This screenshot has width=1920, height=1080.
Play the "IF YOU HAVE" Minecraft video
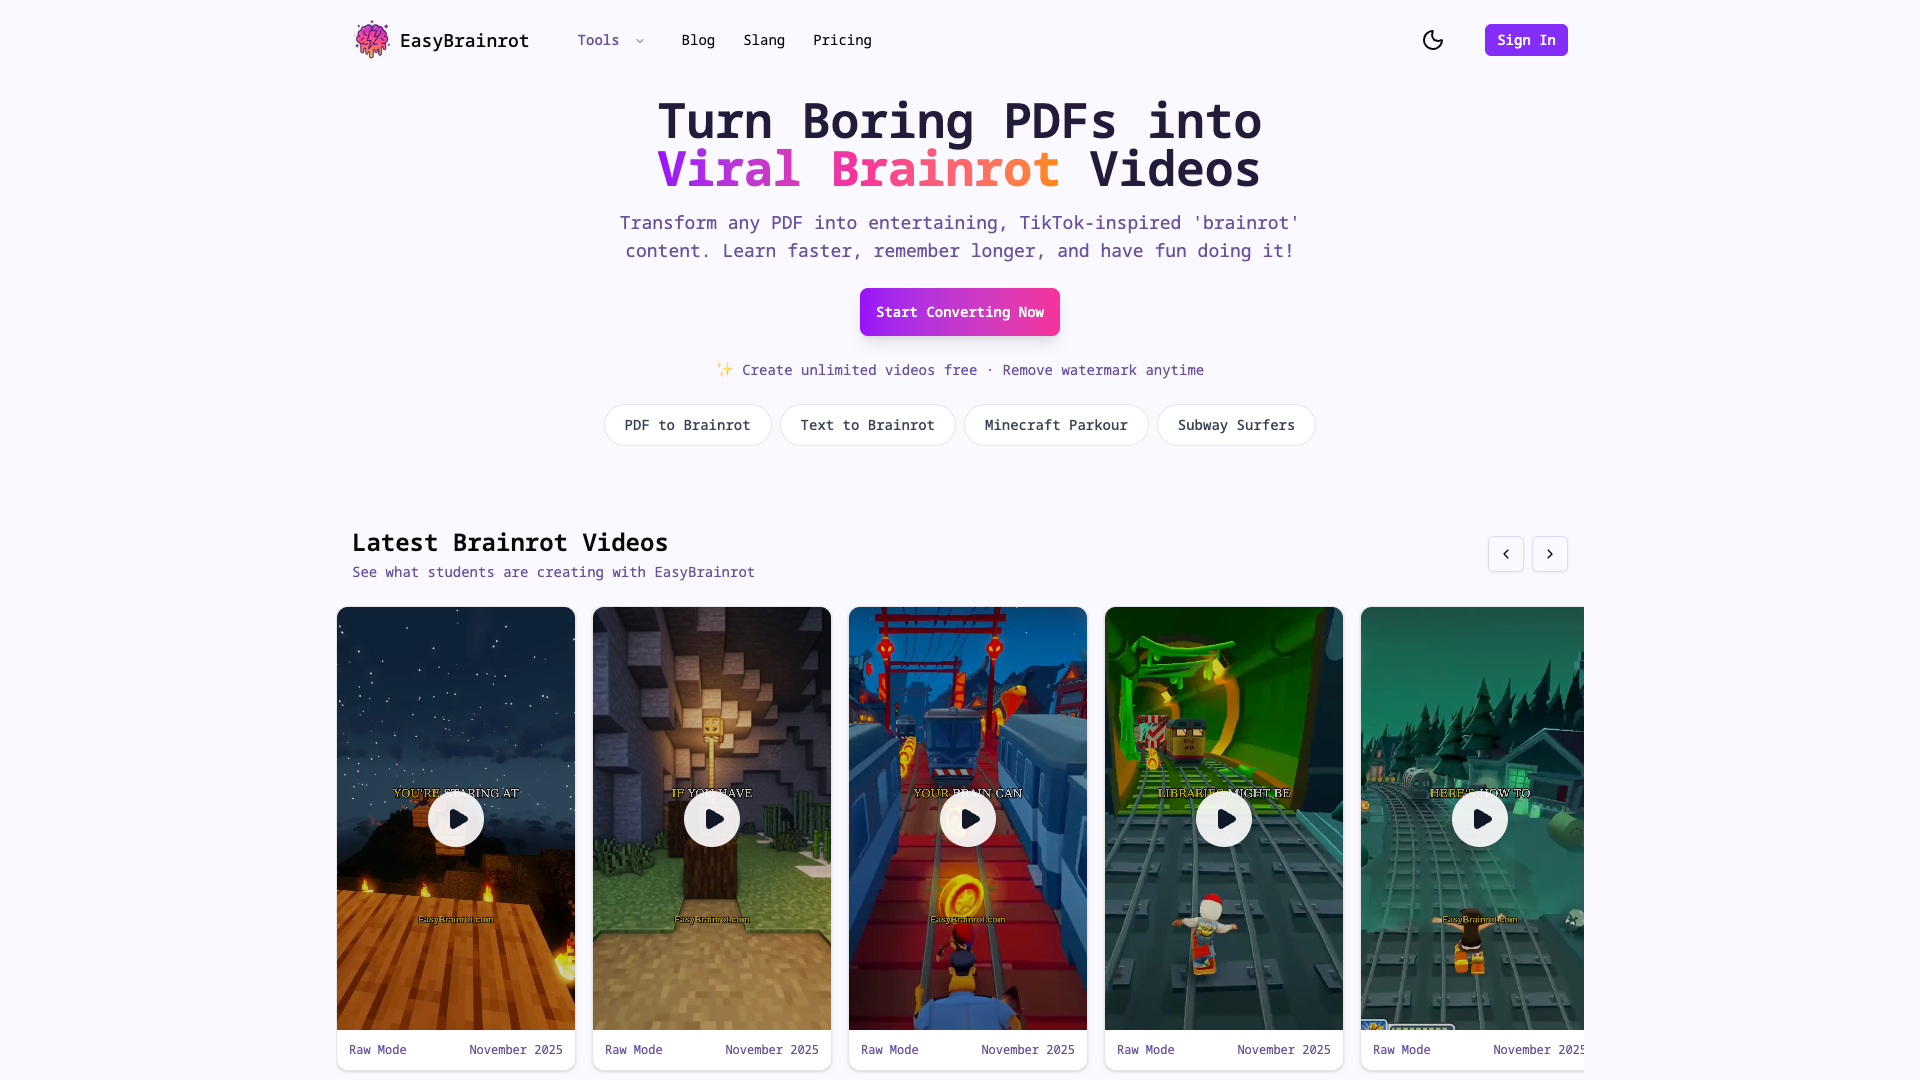tap(712, 819)
